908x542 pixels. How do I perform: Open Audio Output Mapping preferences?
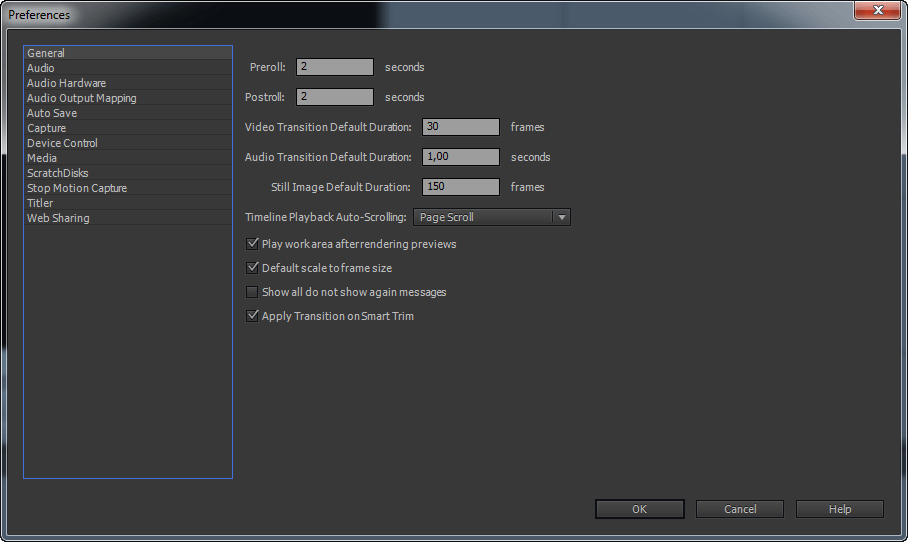[x=127, y=98]
